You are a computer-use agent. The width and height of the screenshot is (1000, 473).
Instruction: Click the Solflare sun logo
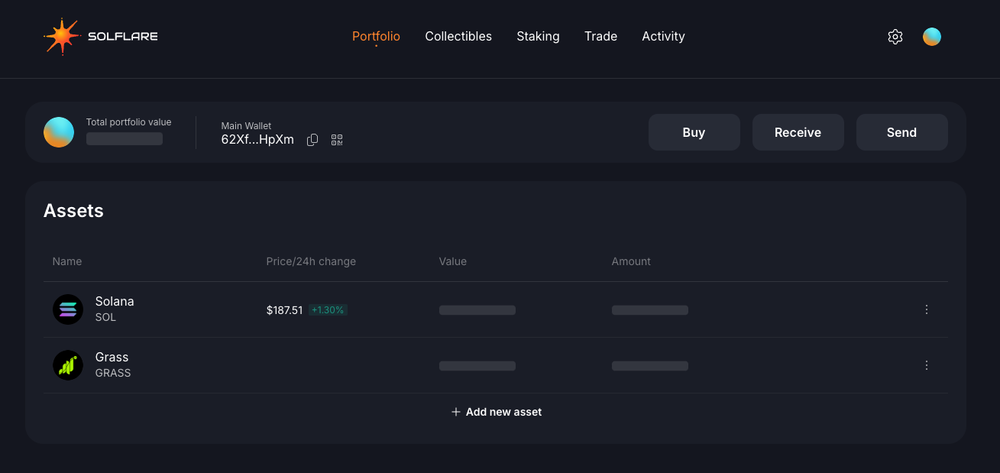pyautogui.click(x=61, y=37)
